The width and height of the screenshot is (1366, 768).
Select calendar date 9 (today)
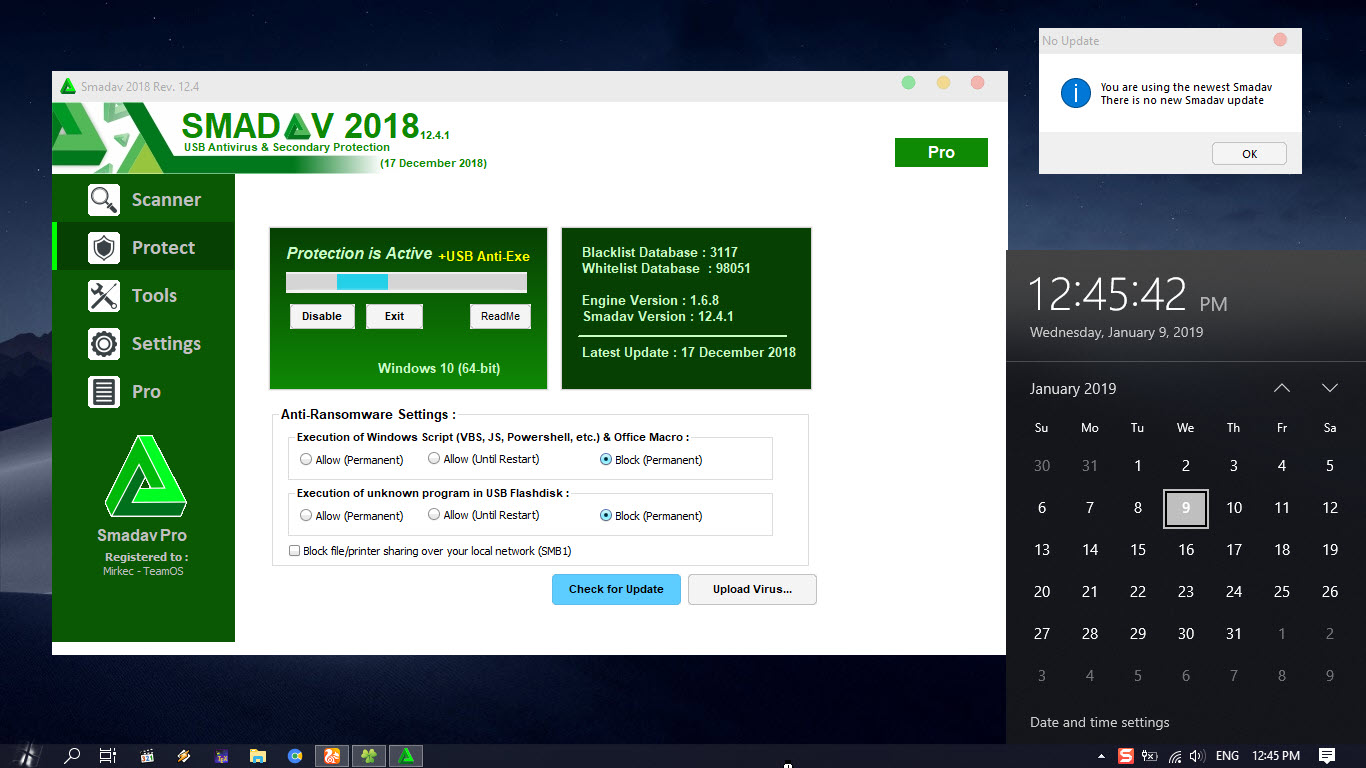coord(1186,508)
